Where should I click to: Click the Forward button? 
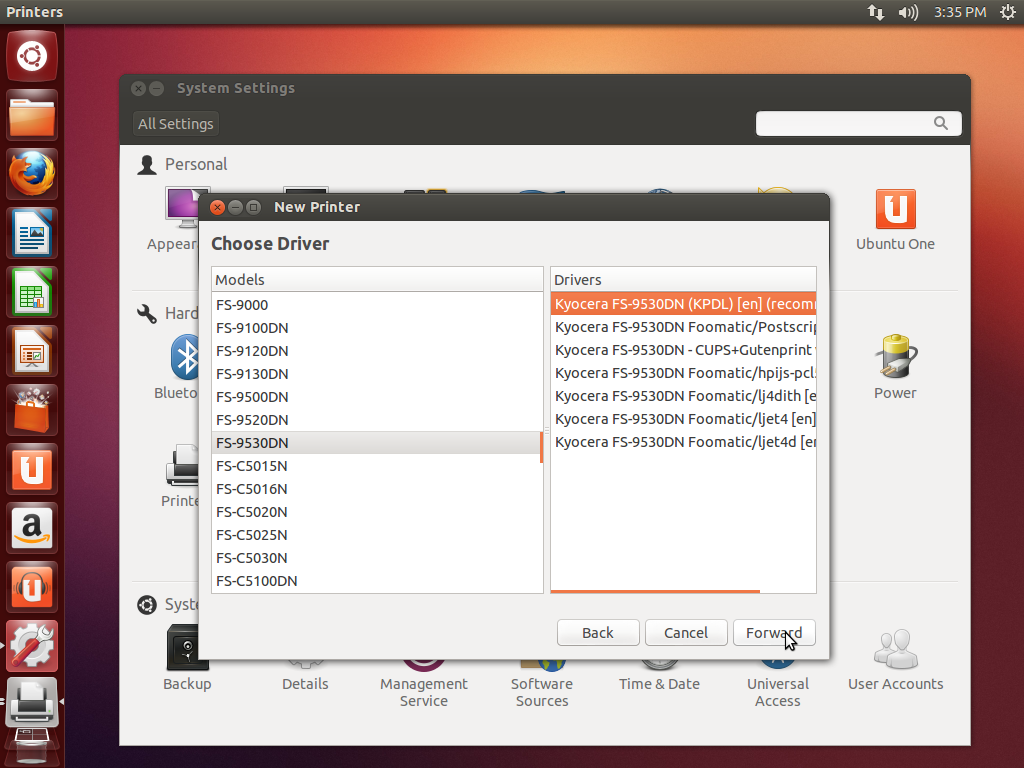(x=774, y=633)
